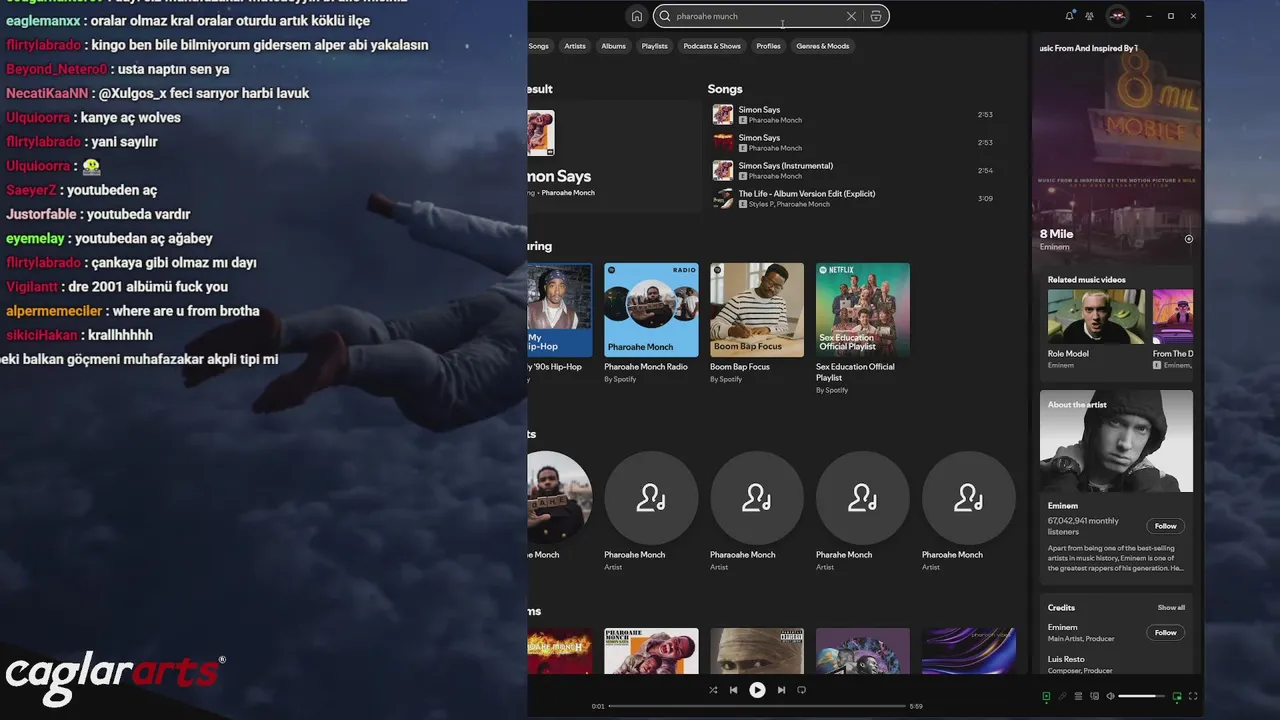Adjust the volume slider

click(1142, 696)
